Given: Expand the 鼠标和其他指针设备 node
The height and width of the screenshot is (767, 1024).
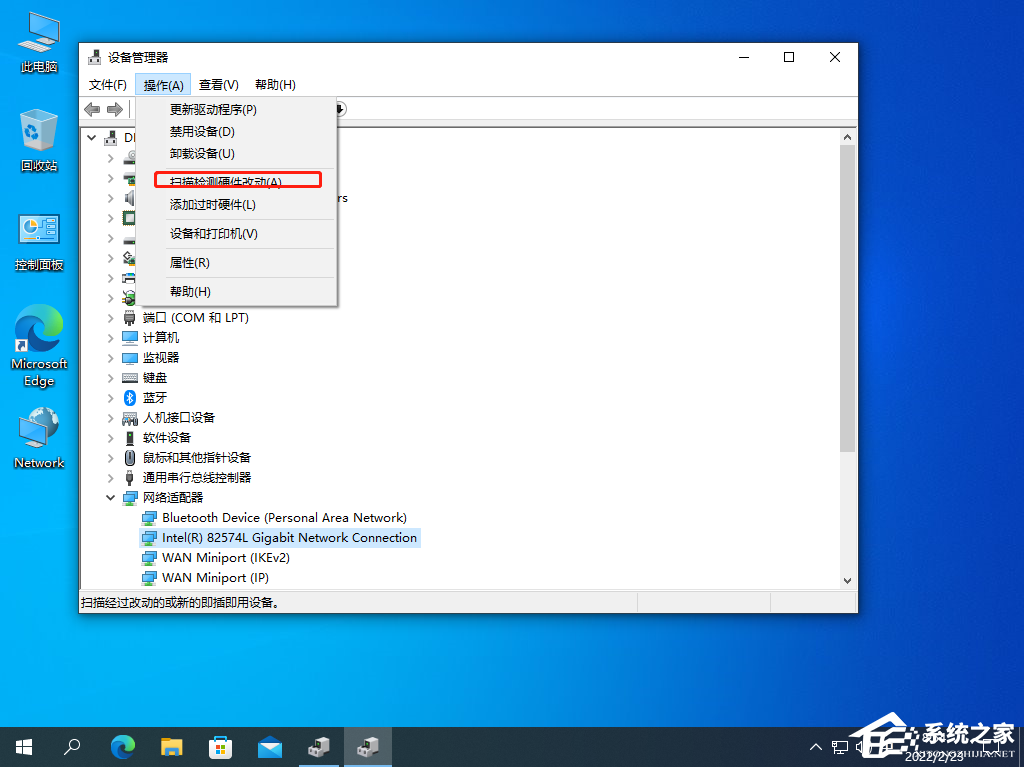Looking at the screenshot, I should [x=110, y=457].
